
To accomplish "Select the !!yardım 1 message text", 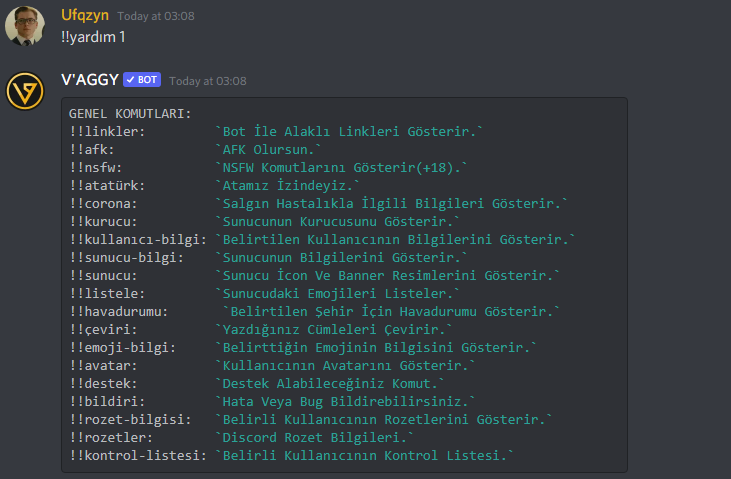I will coord(93,37).
